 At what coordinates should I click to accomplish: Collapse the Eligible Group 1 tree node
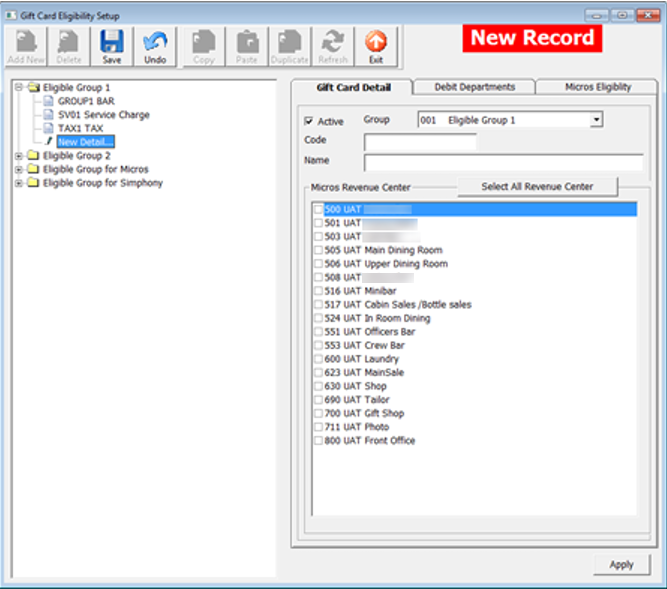point(18,88)
